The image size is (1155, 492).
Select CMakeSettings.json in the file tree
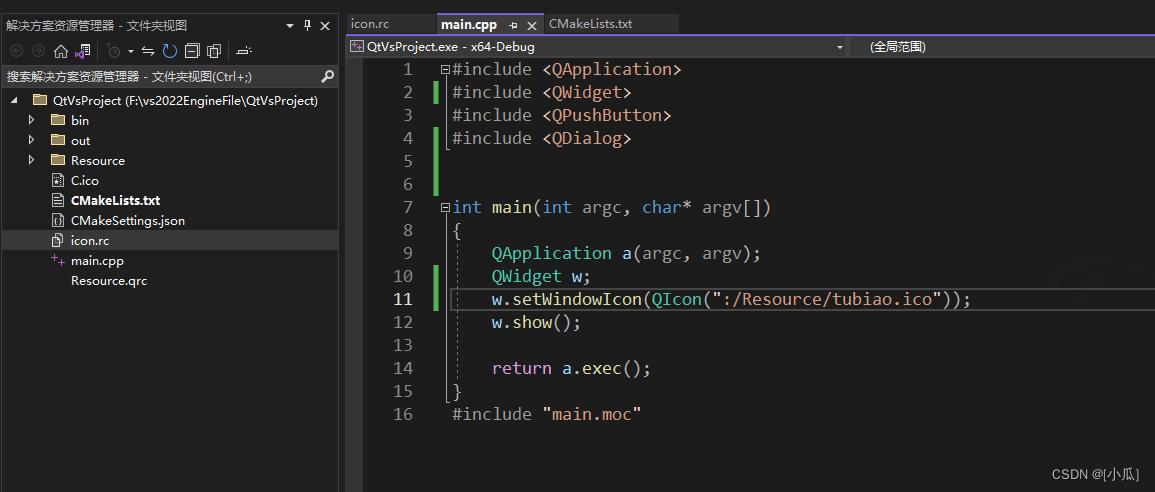click(x=127, y=220)
